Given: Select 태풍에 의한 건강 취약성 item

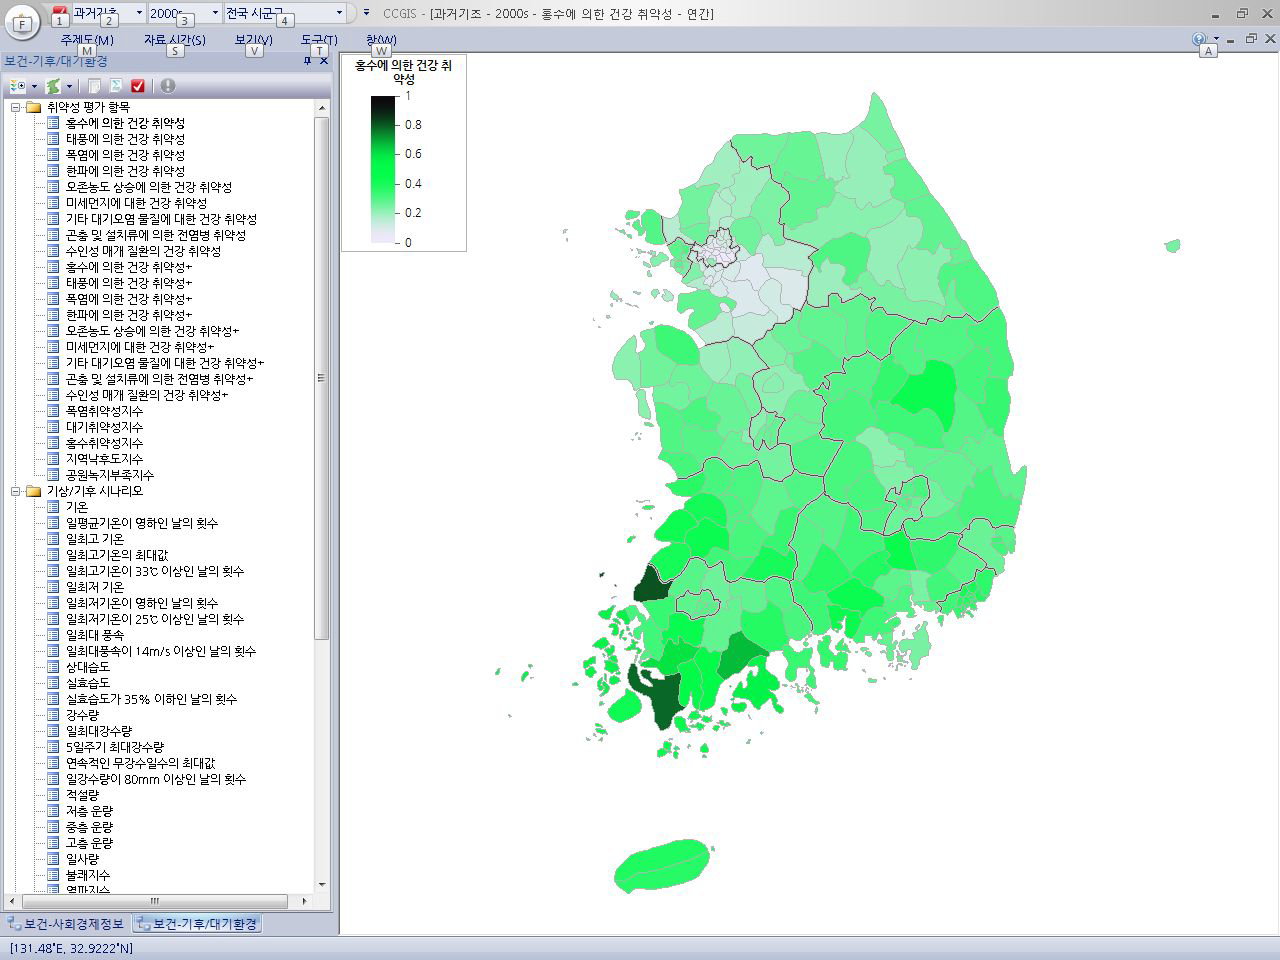Looking at the screenshot, I should pyautogui.click(x=125, y=139).
